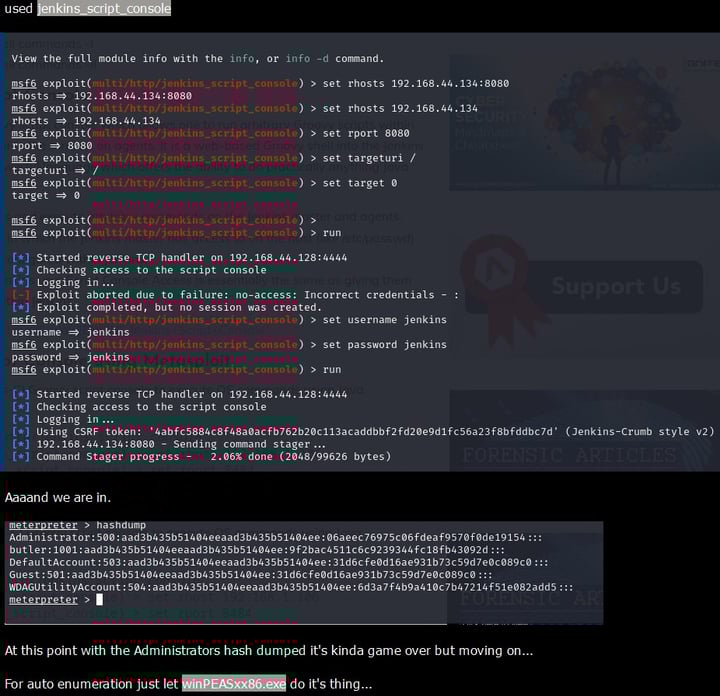Click the '[-]' error marker before 'Exploit aborted'
The height and width of the screenshot is (696, 720).
click(x=21, y=295)
